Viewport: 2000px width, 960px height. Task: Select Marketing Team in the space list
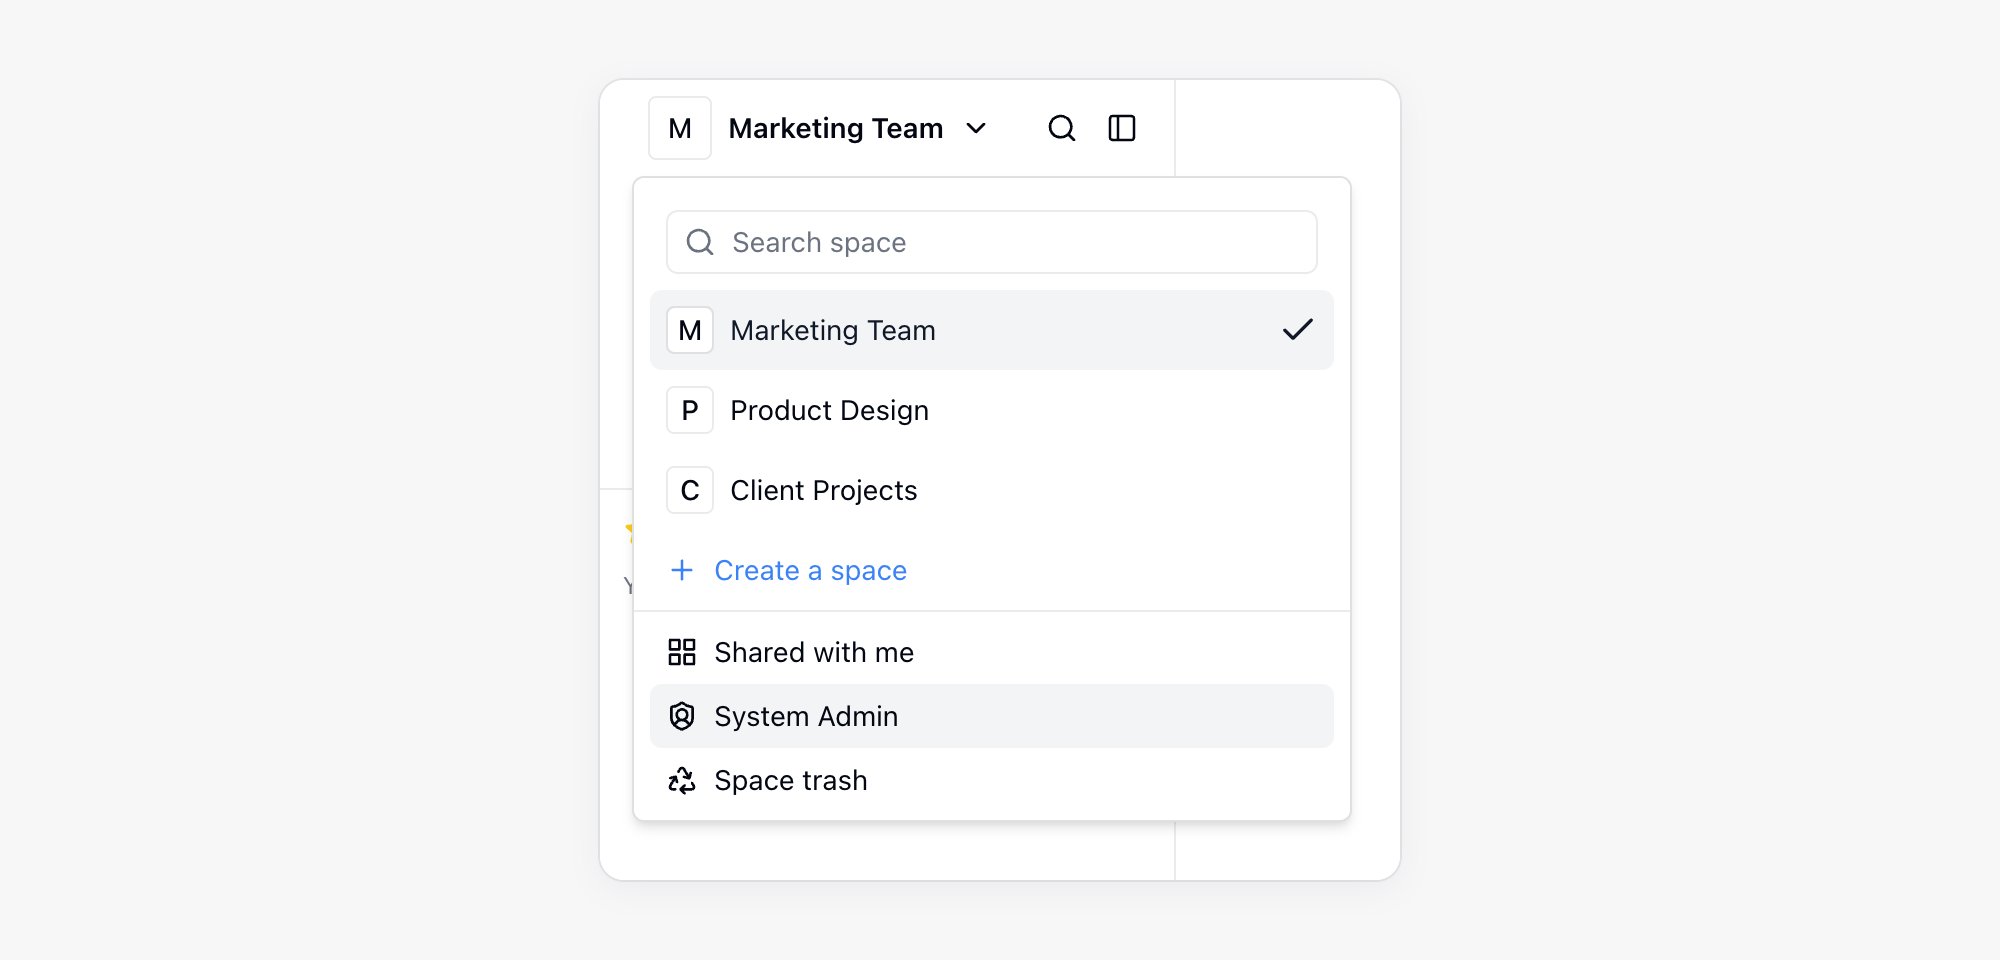992,330
